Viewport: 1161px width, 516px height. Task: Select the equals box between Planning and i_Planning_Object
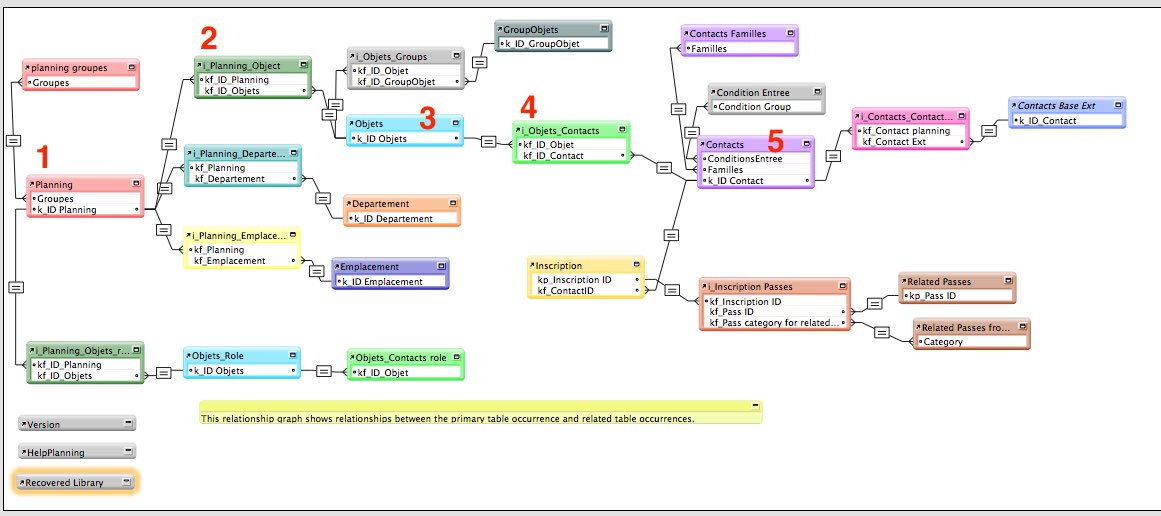(169, 144)
